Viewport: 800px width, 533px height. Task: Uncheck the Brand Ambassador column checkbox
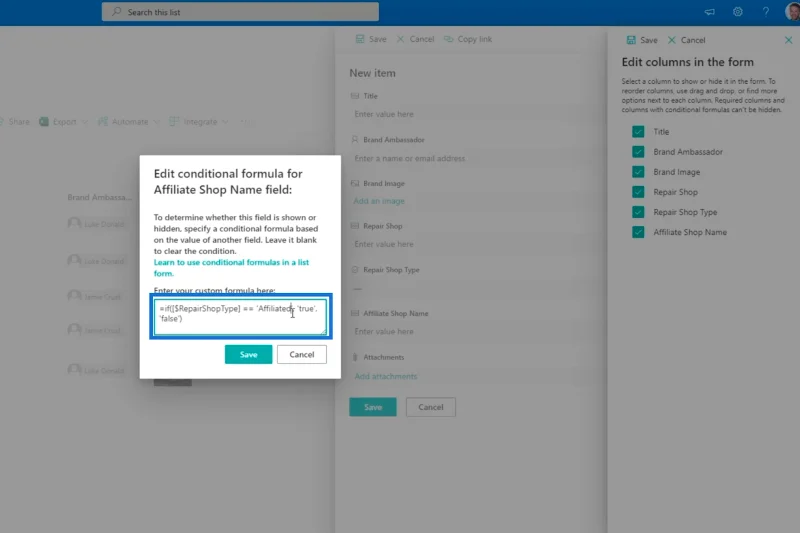tap(638, 151)
